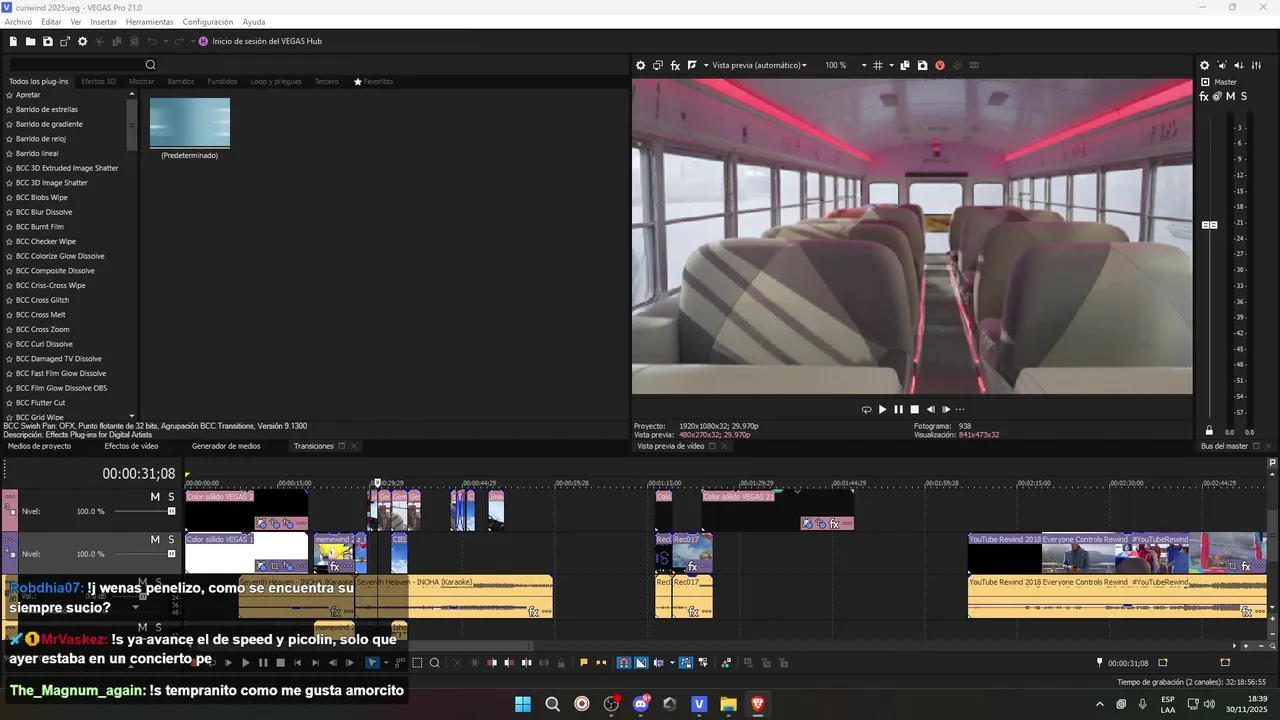Stop the video preview playback
The width and height of the screenshot is (1280, 720).
click(914, 409)
